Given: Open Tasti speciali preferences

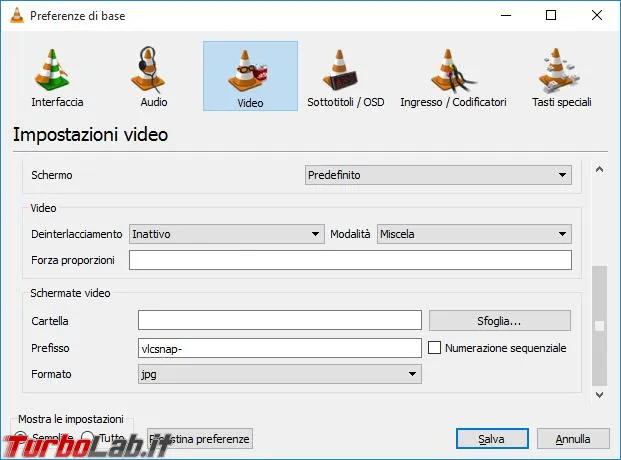Looking at the screenshot, I should [x=562, y=77].
